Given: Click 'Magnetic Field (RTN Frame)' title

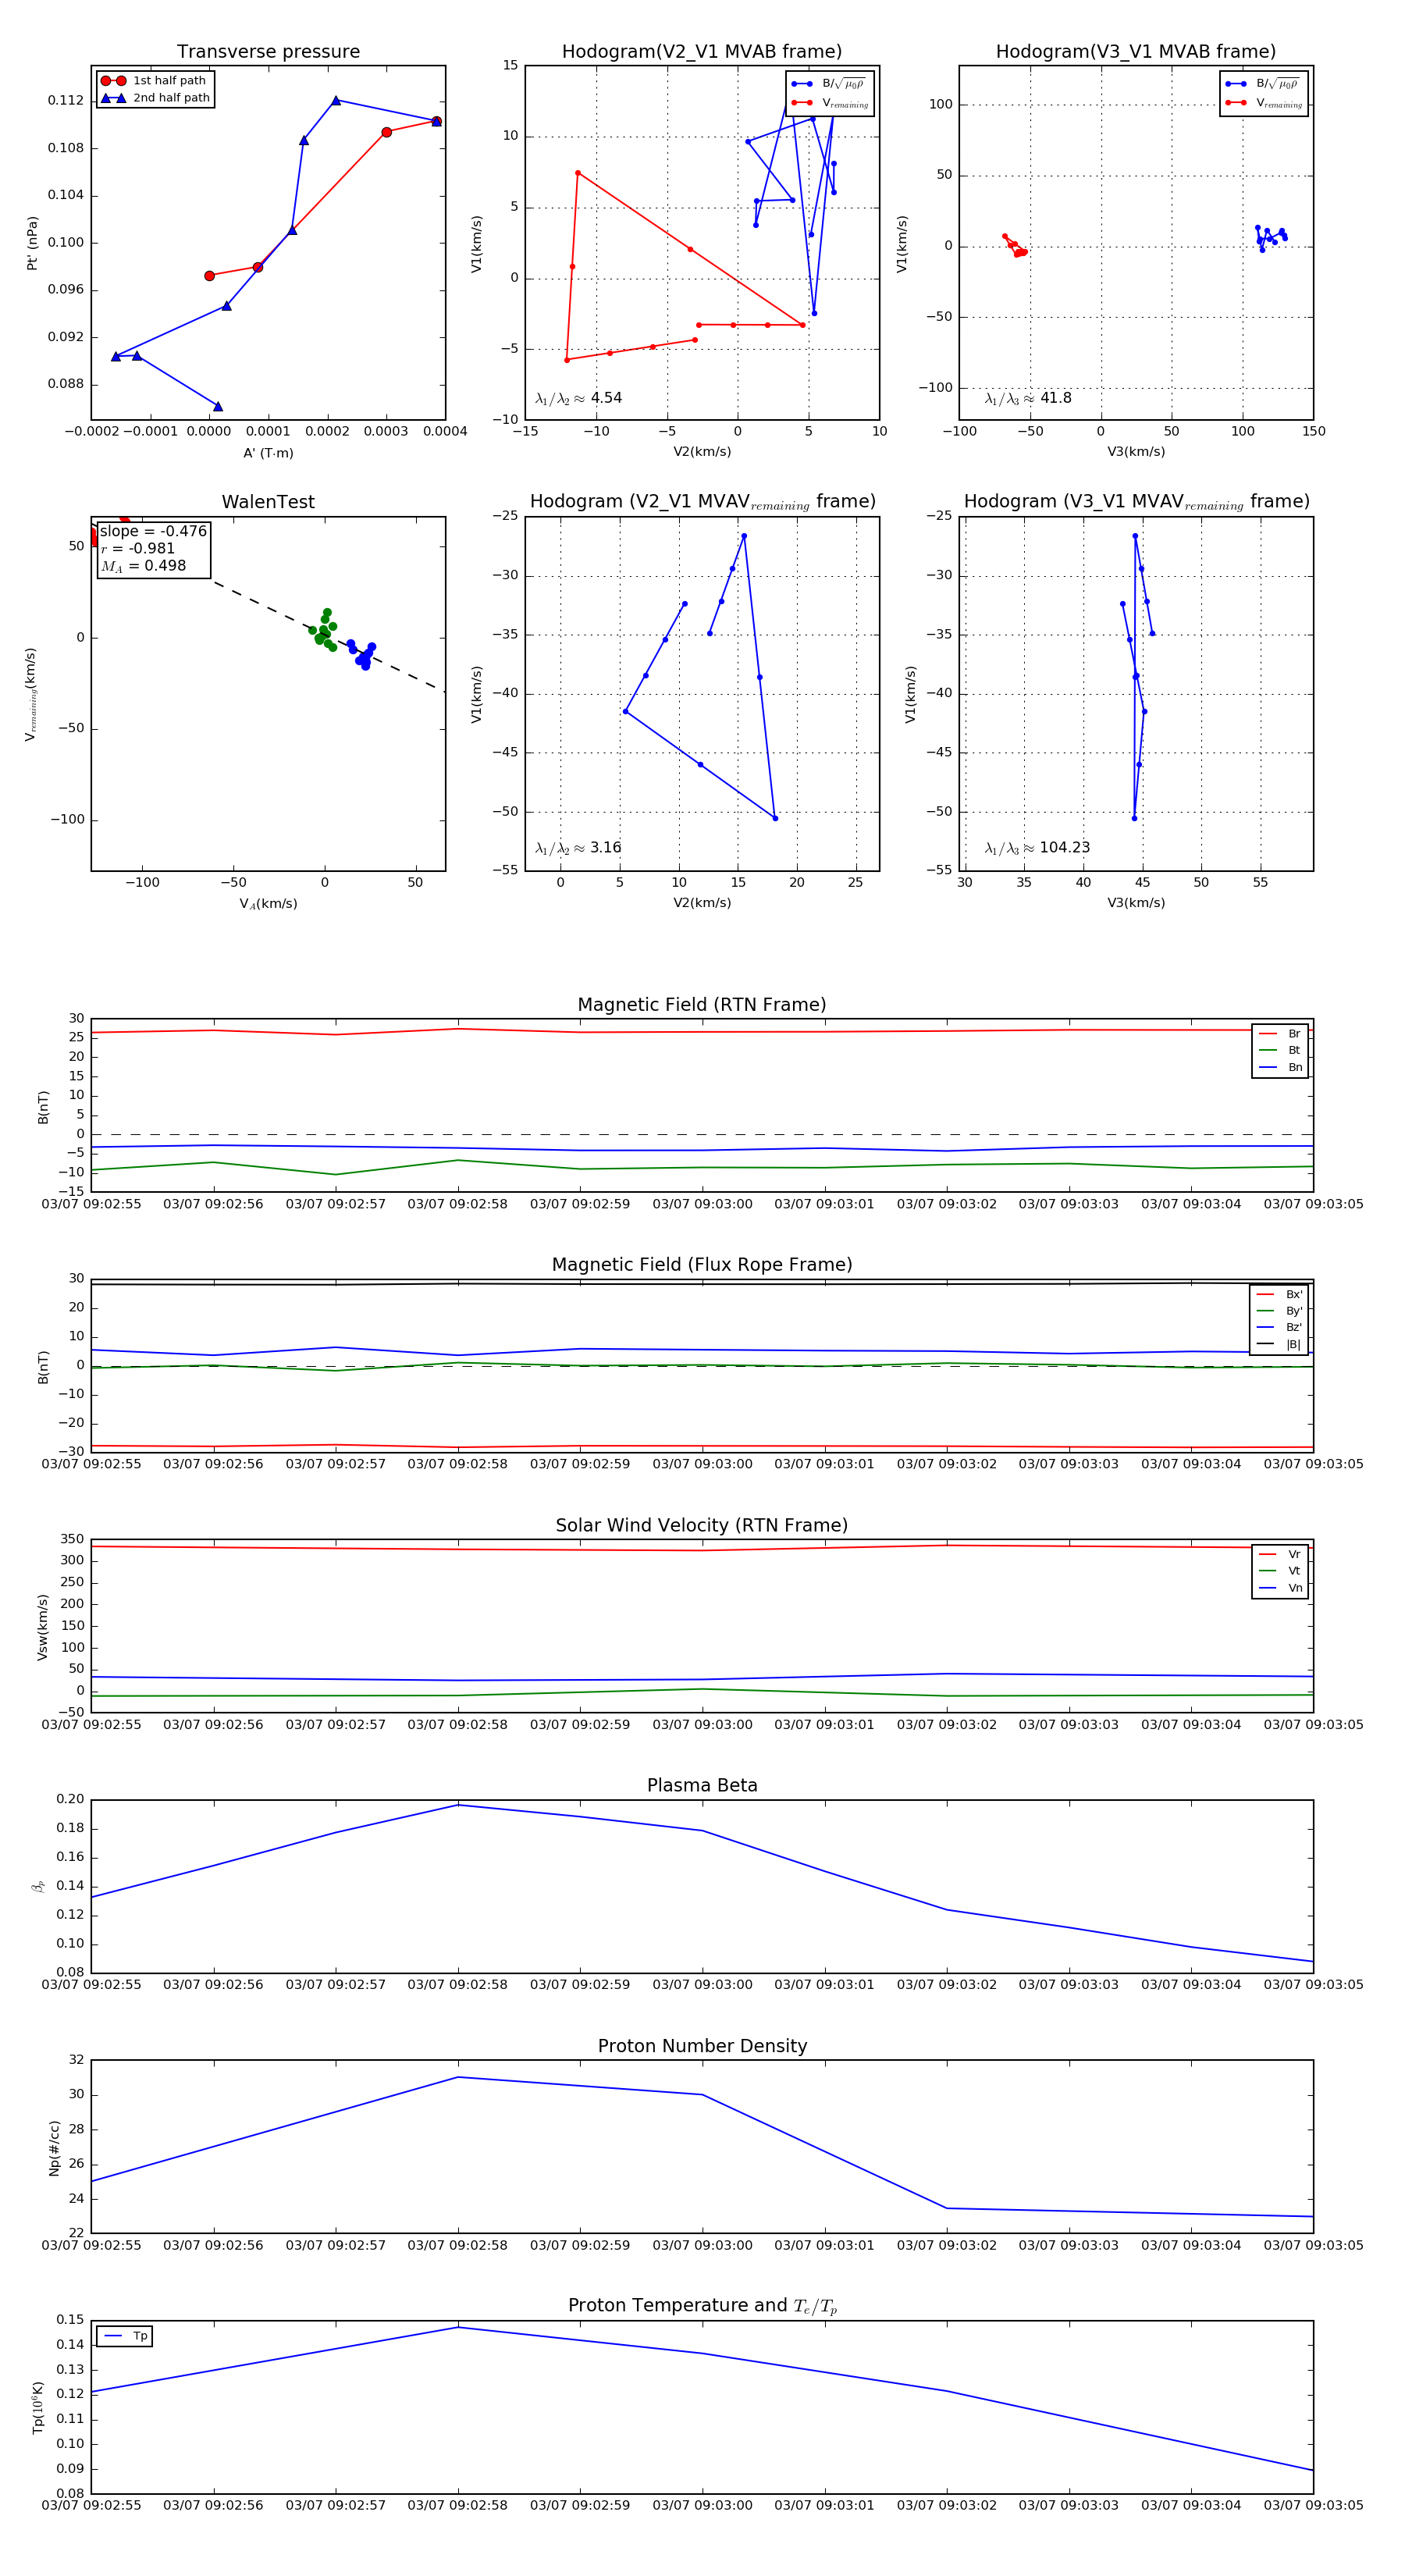Looking at the screenshot, I should (x=702, y=1005).
